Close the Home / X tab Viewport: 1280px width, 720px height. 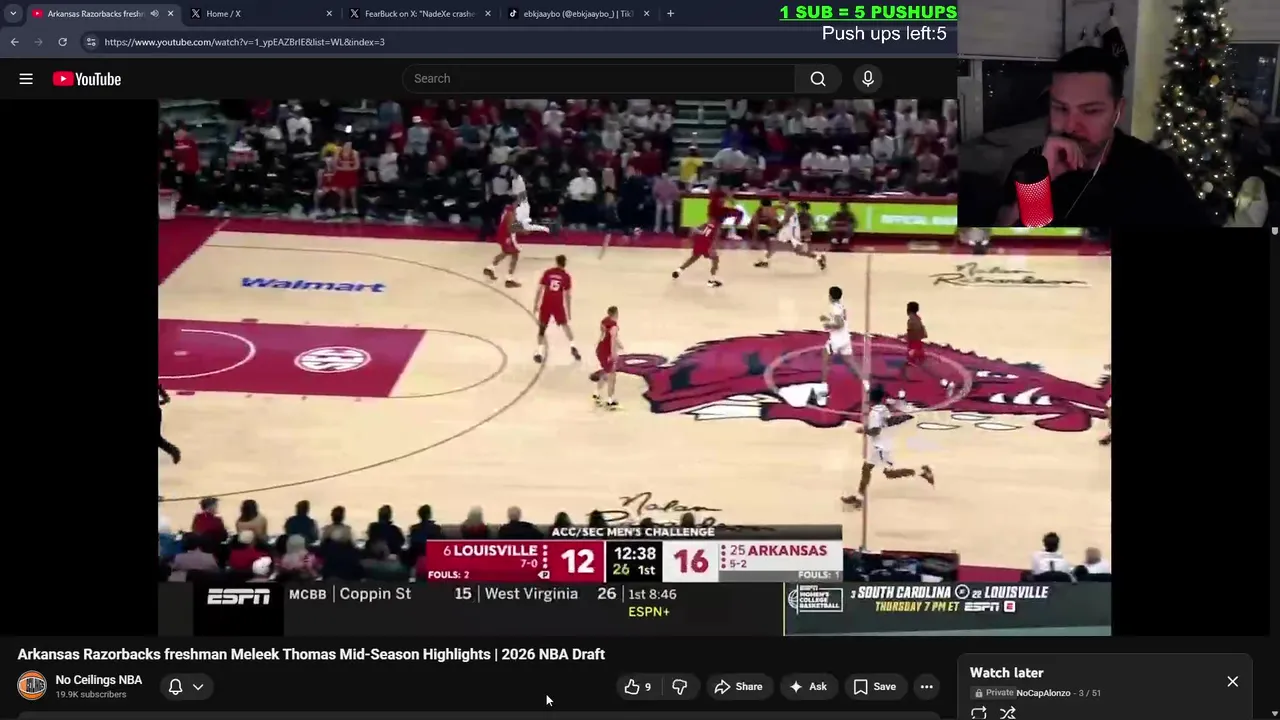329,14
